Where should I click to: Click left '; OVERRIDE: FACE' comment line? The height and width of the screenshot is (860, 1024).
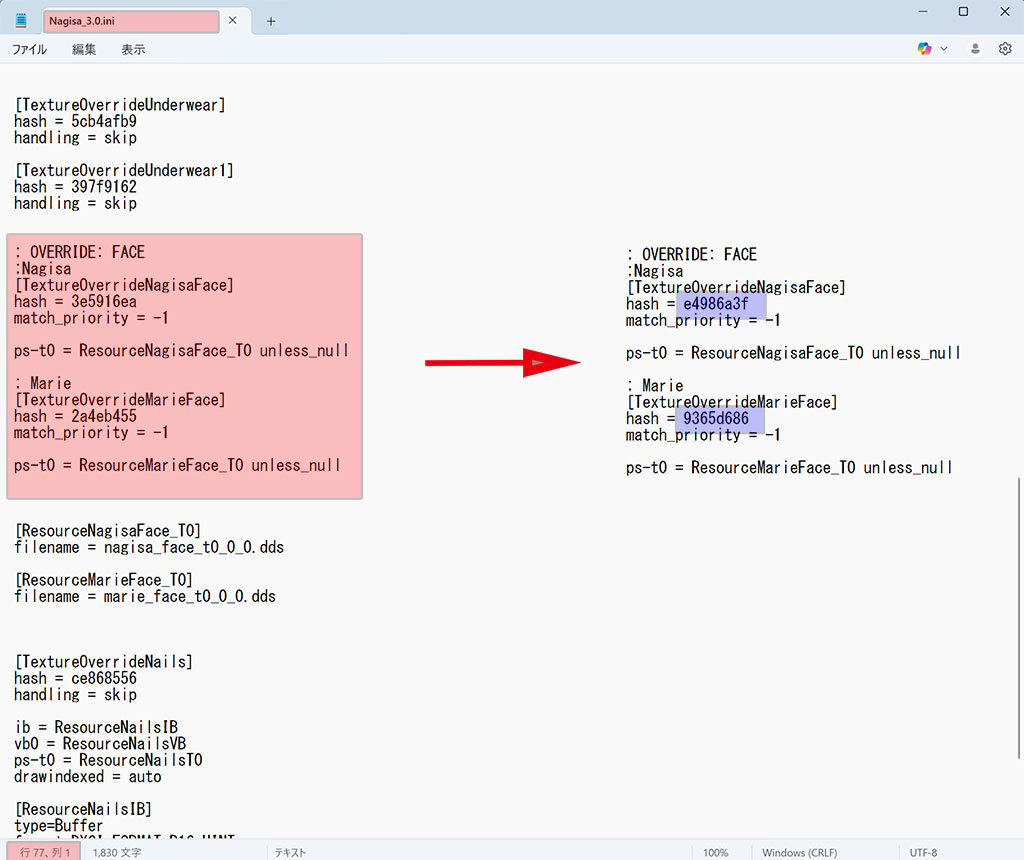[x=79, y=252]
